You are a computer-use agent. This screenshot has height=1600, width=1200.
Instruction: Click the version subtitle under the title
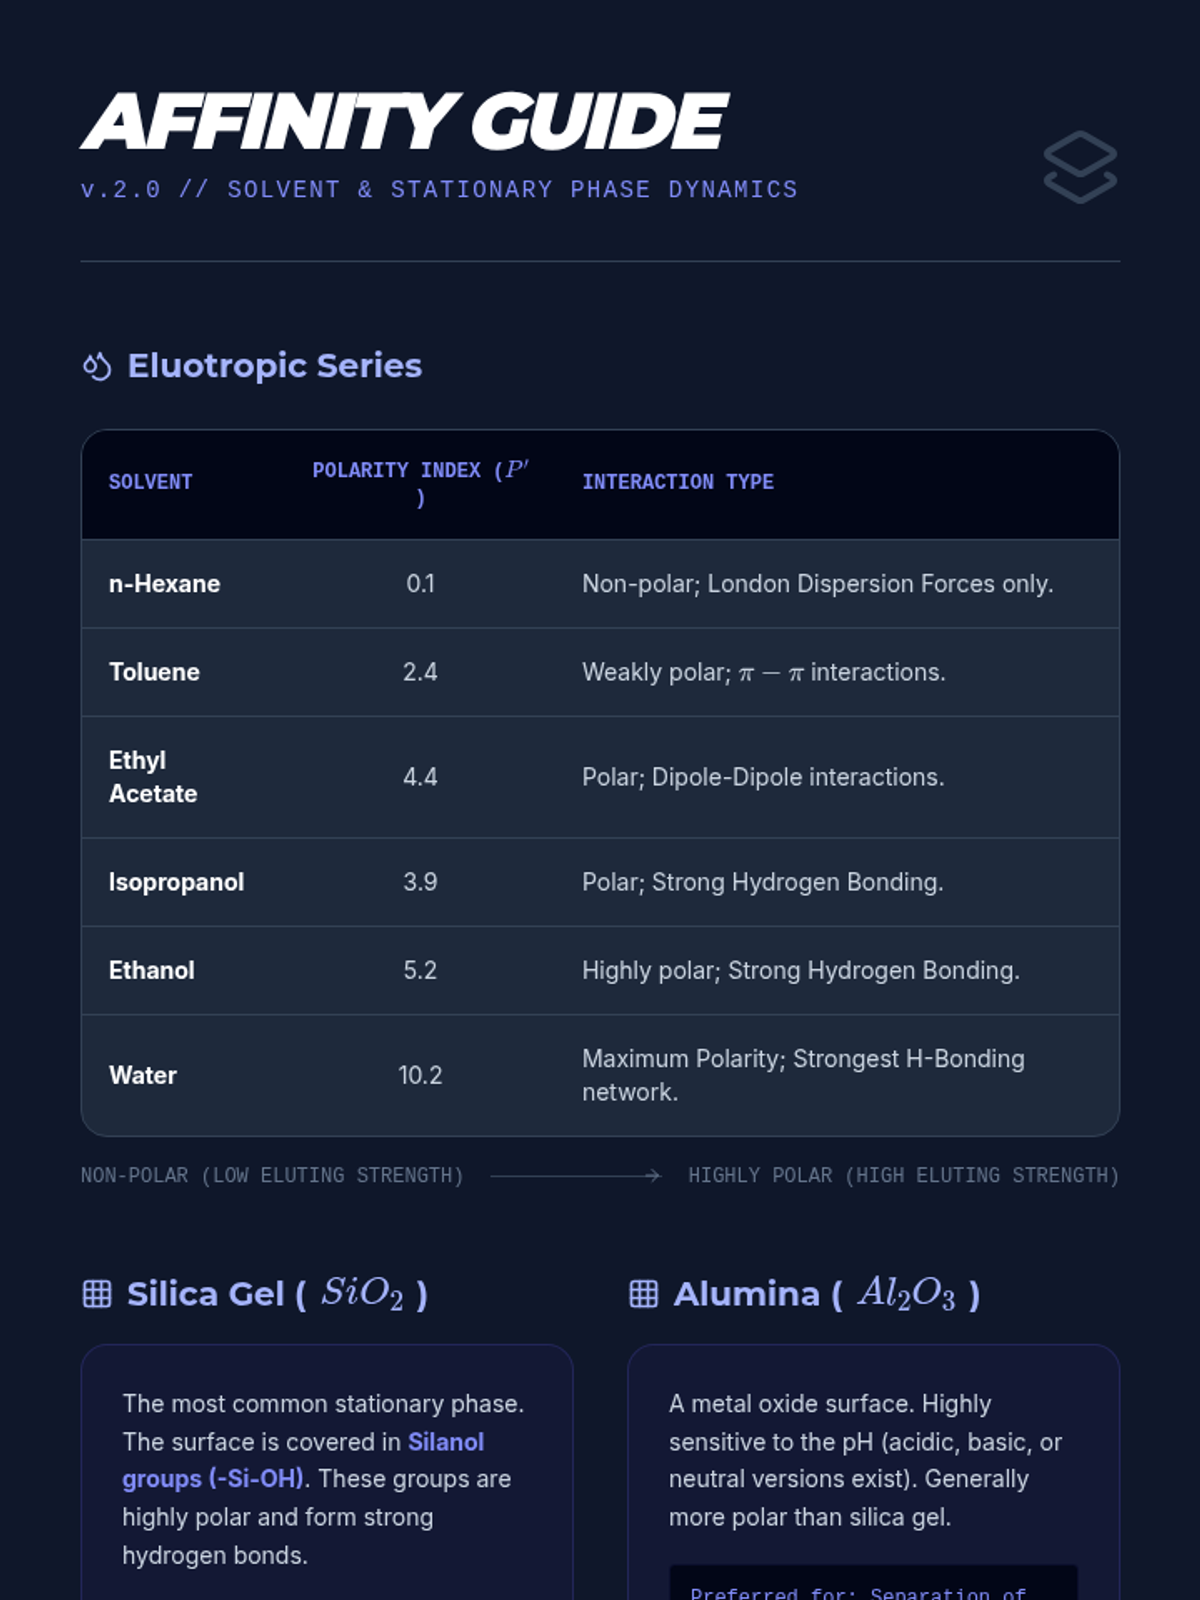[x=439, y=190]
